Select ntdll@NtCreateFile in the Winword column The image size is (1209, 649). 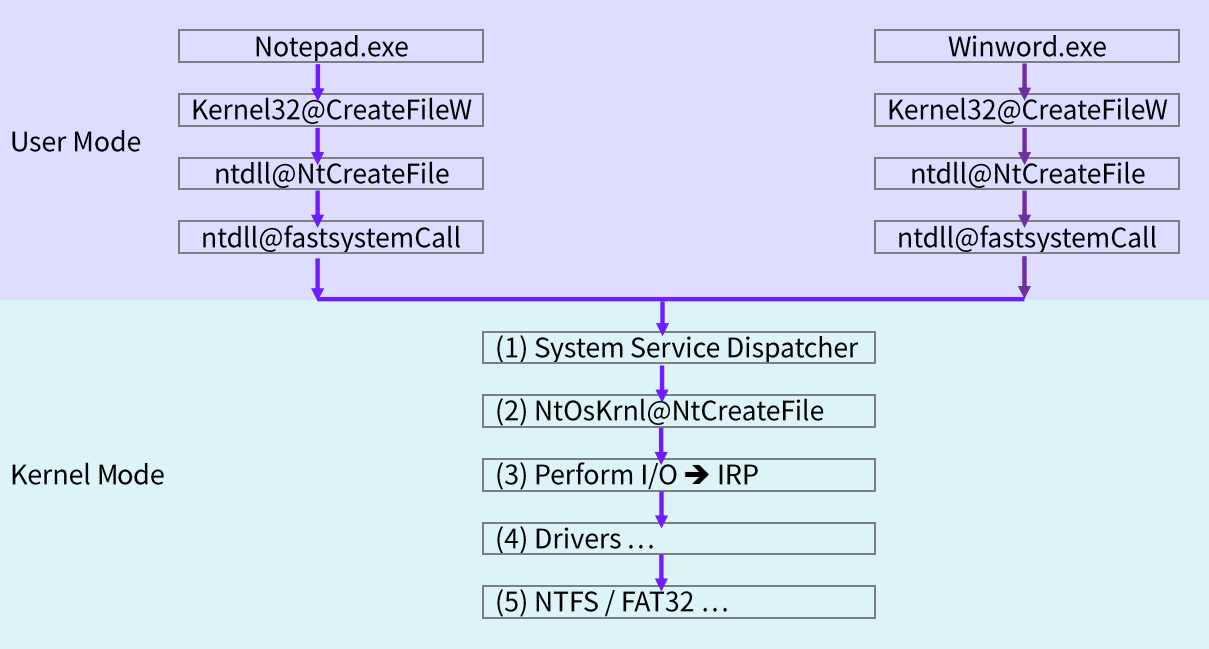pos(1026,174)
